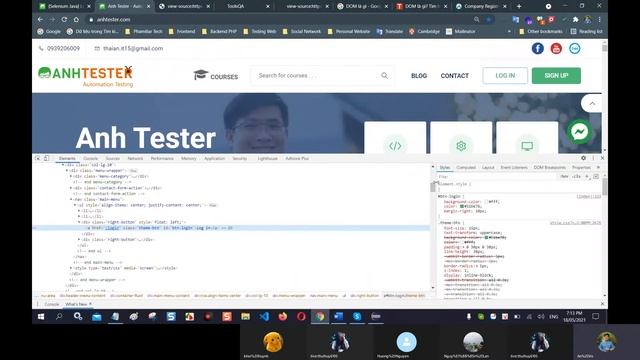Screen dimensions: 640x360
Task: Open Other bookmarks folder
Action: pyautogui.click(x=541, y=31)
